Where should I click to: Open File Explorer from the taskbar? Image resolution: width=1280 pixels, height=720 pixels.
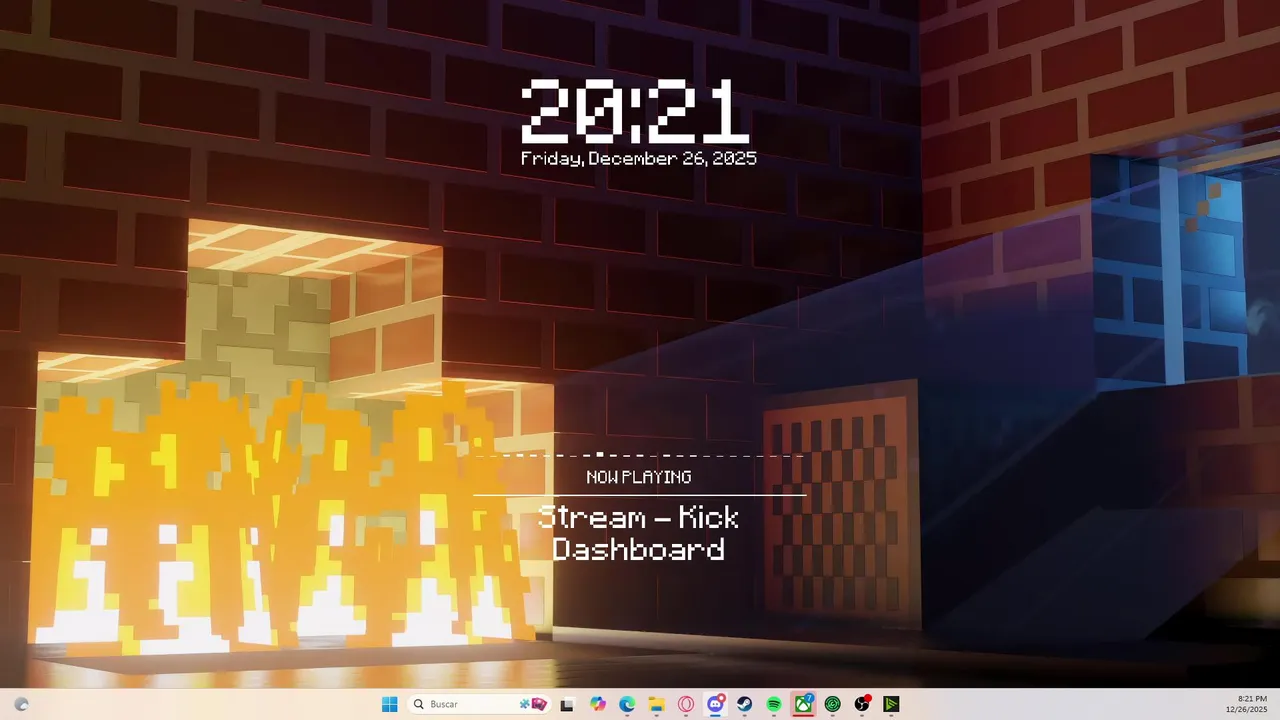[657, 704]
